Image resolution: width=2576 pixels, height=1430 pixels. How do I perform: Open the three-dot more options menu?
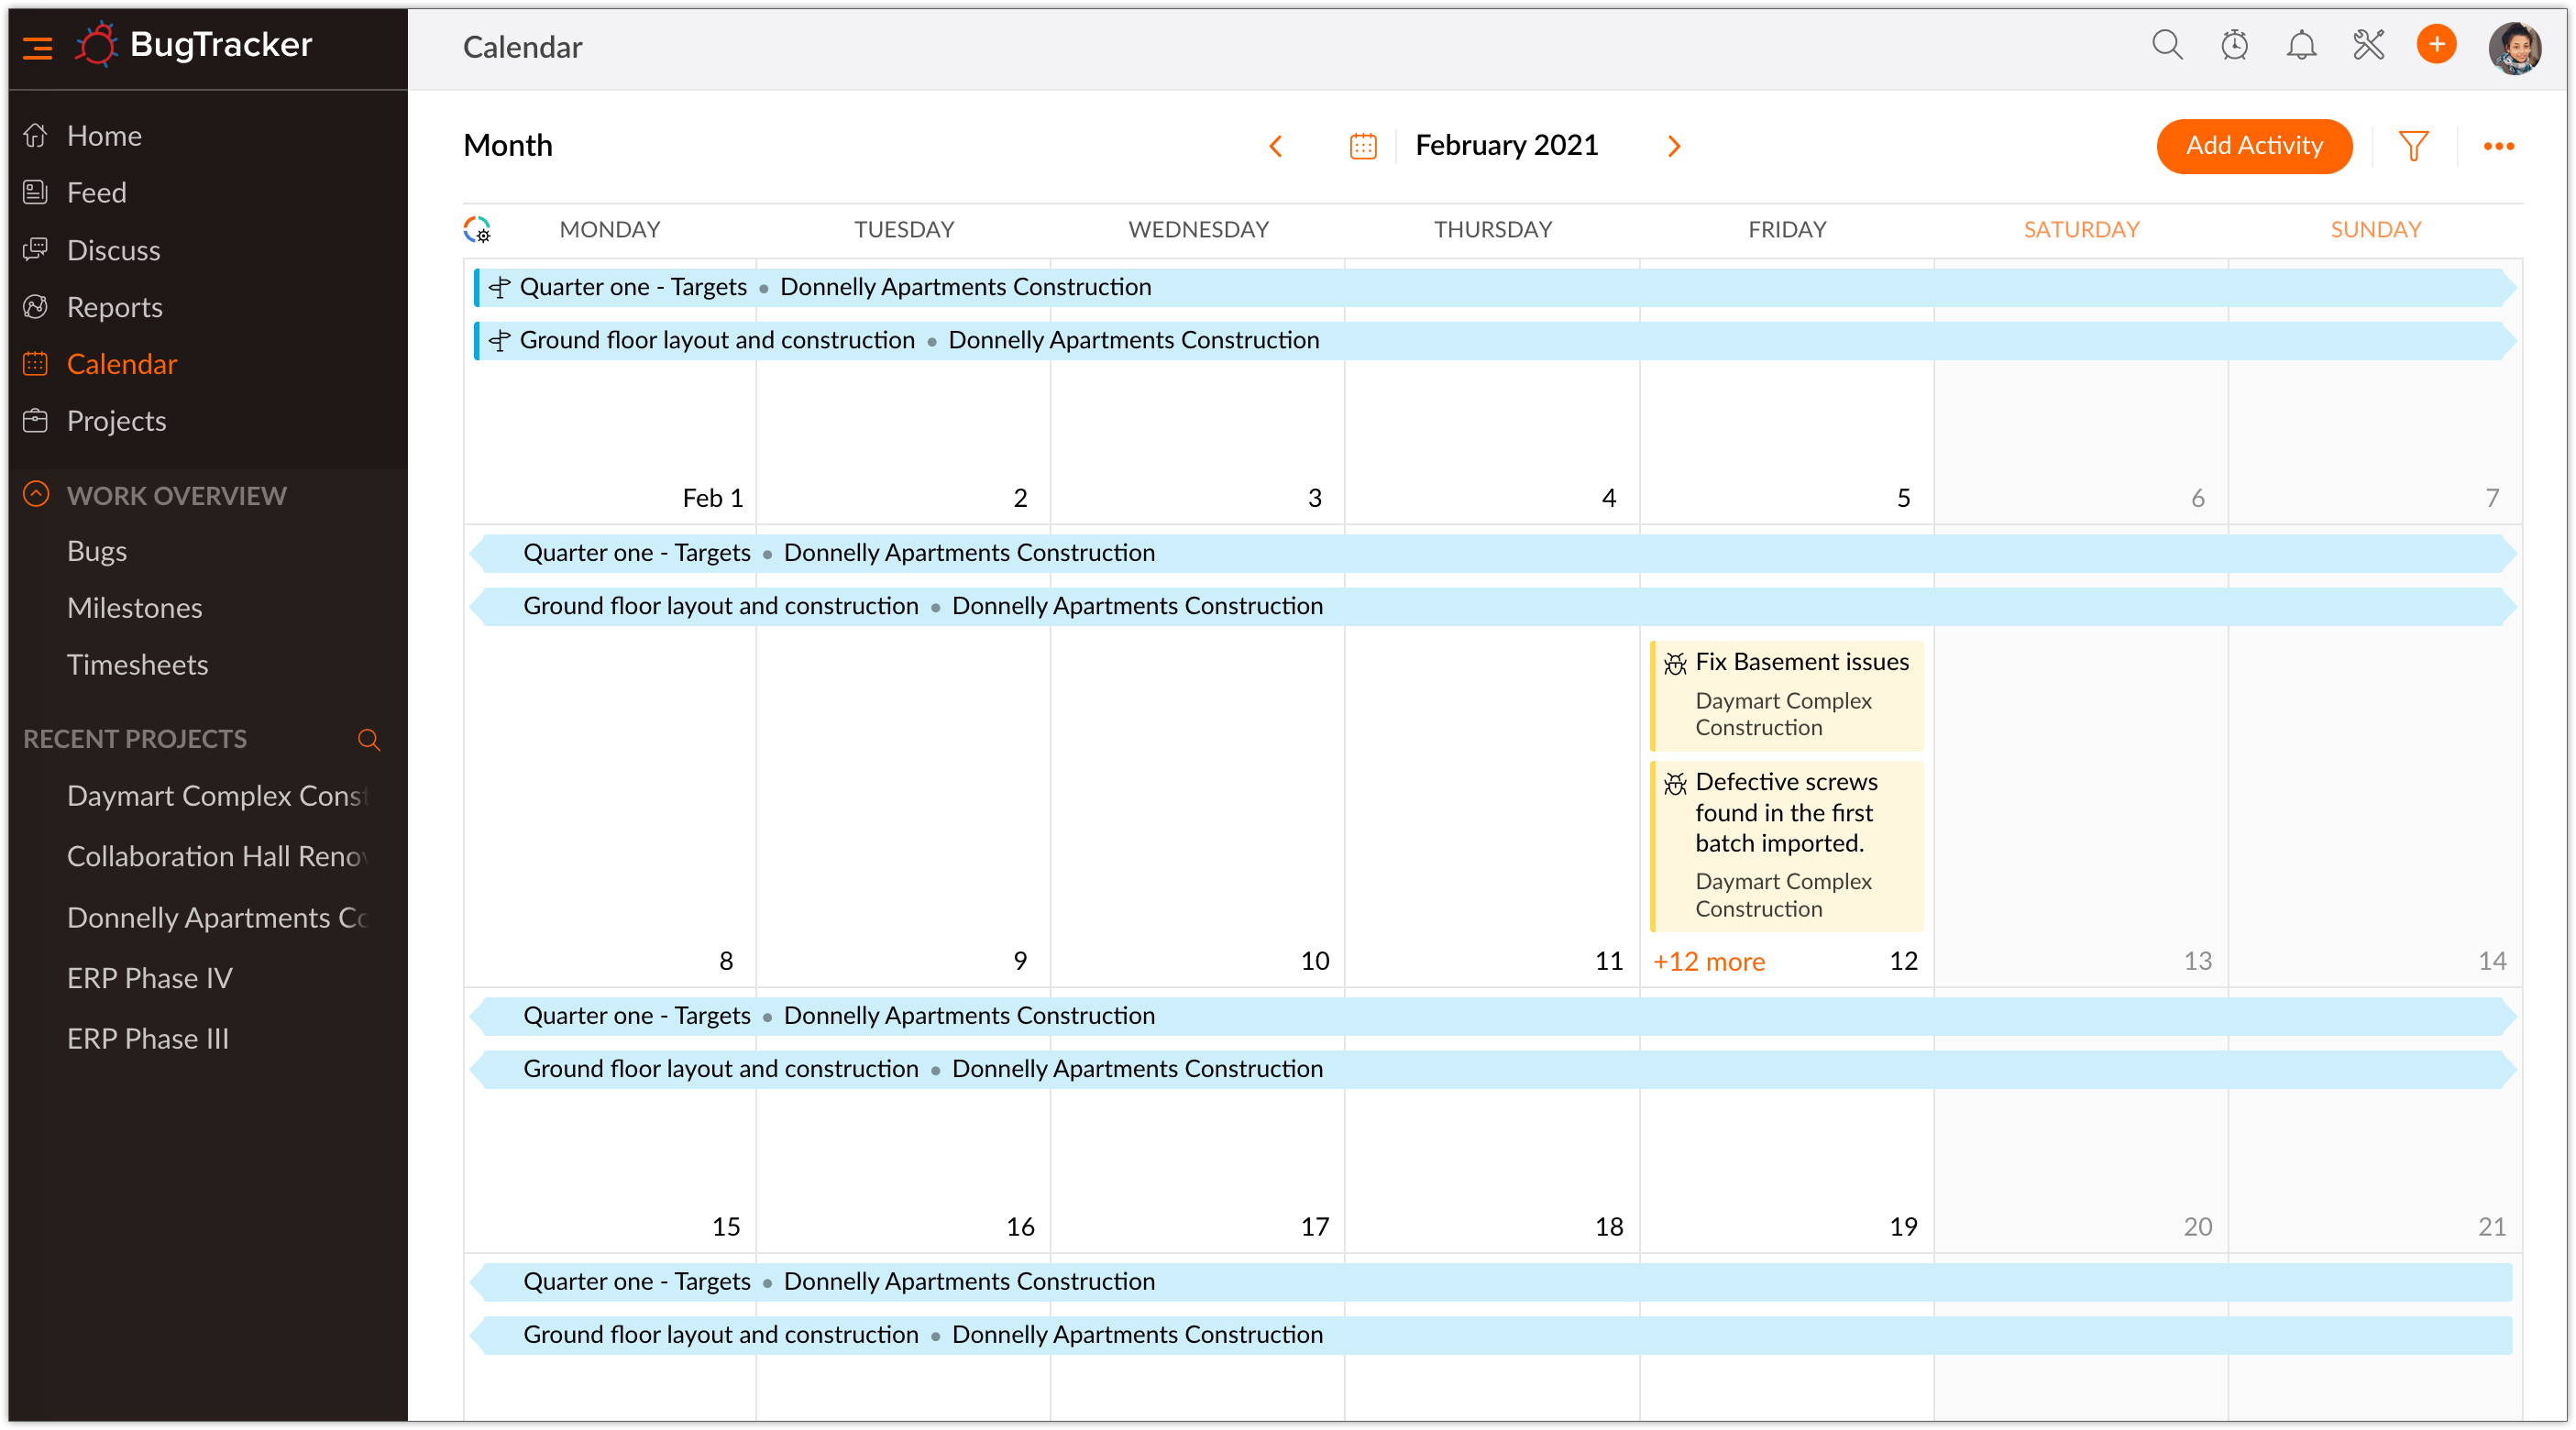[2498, 146]
